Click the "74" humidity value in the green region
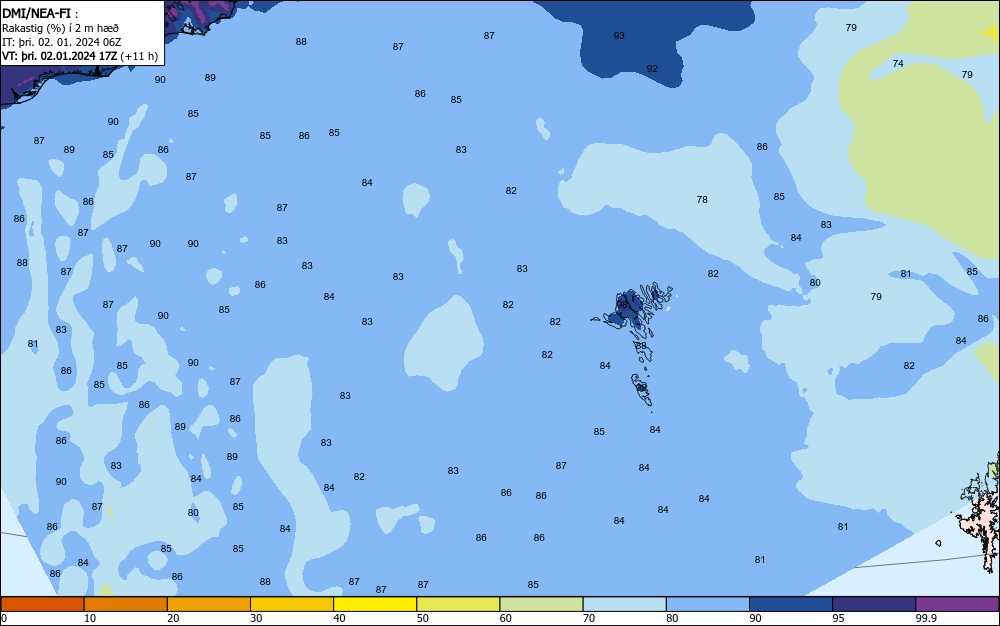Image resolution: width=1000 pixels, height=626 pixels. tap(898, 64)
